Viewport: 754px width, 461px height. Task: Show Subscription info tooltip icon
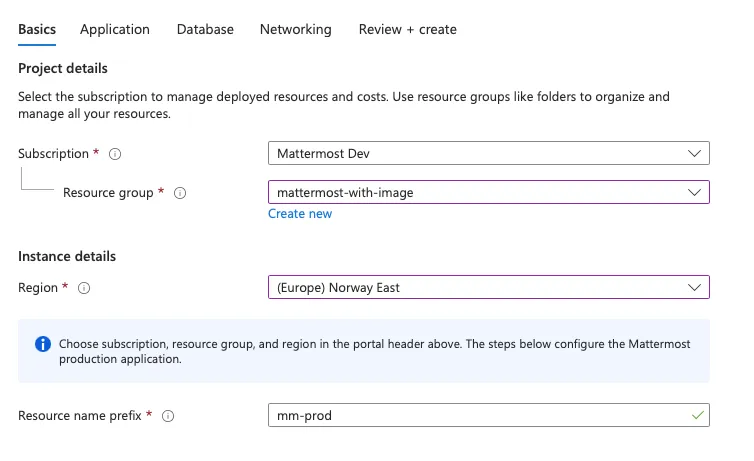115,154
